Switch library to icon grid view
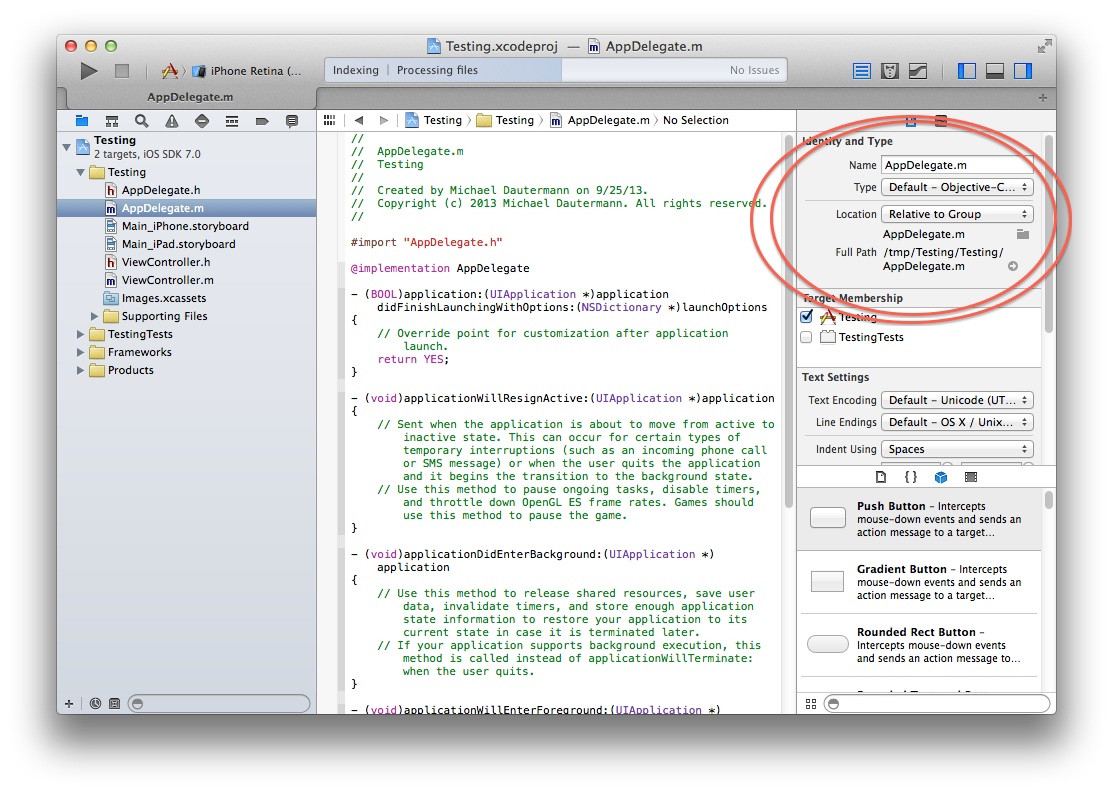Screen dimensions: 1113x793 811,704
